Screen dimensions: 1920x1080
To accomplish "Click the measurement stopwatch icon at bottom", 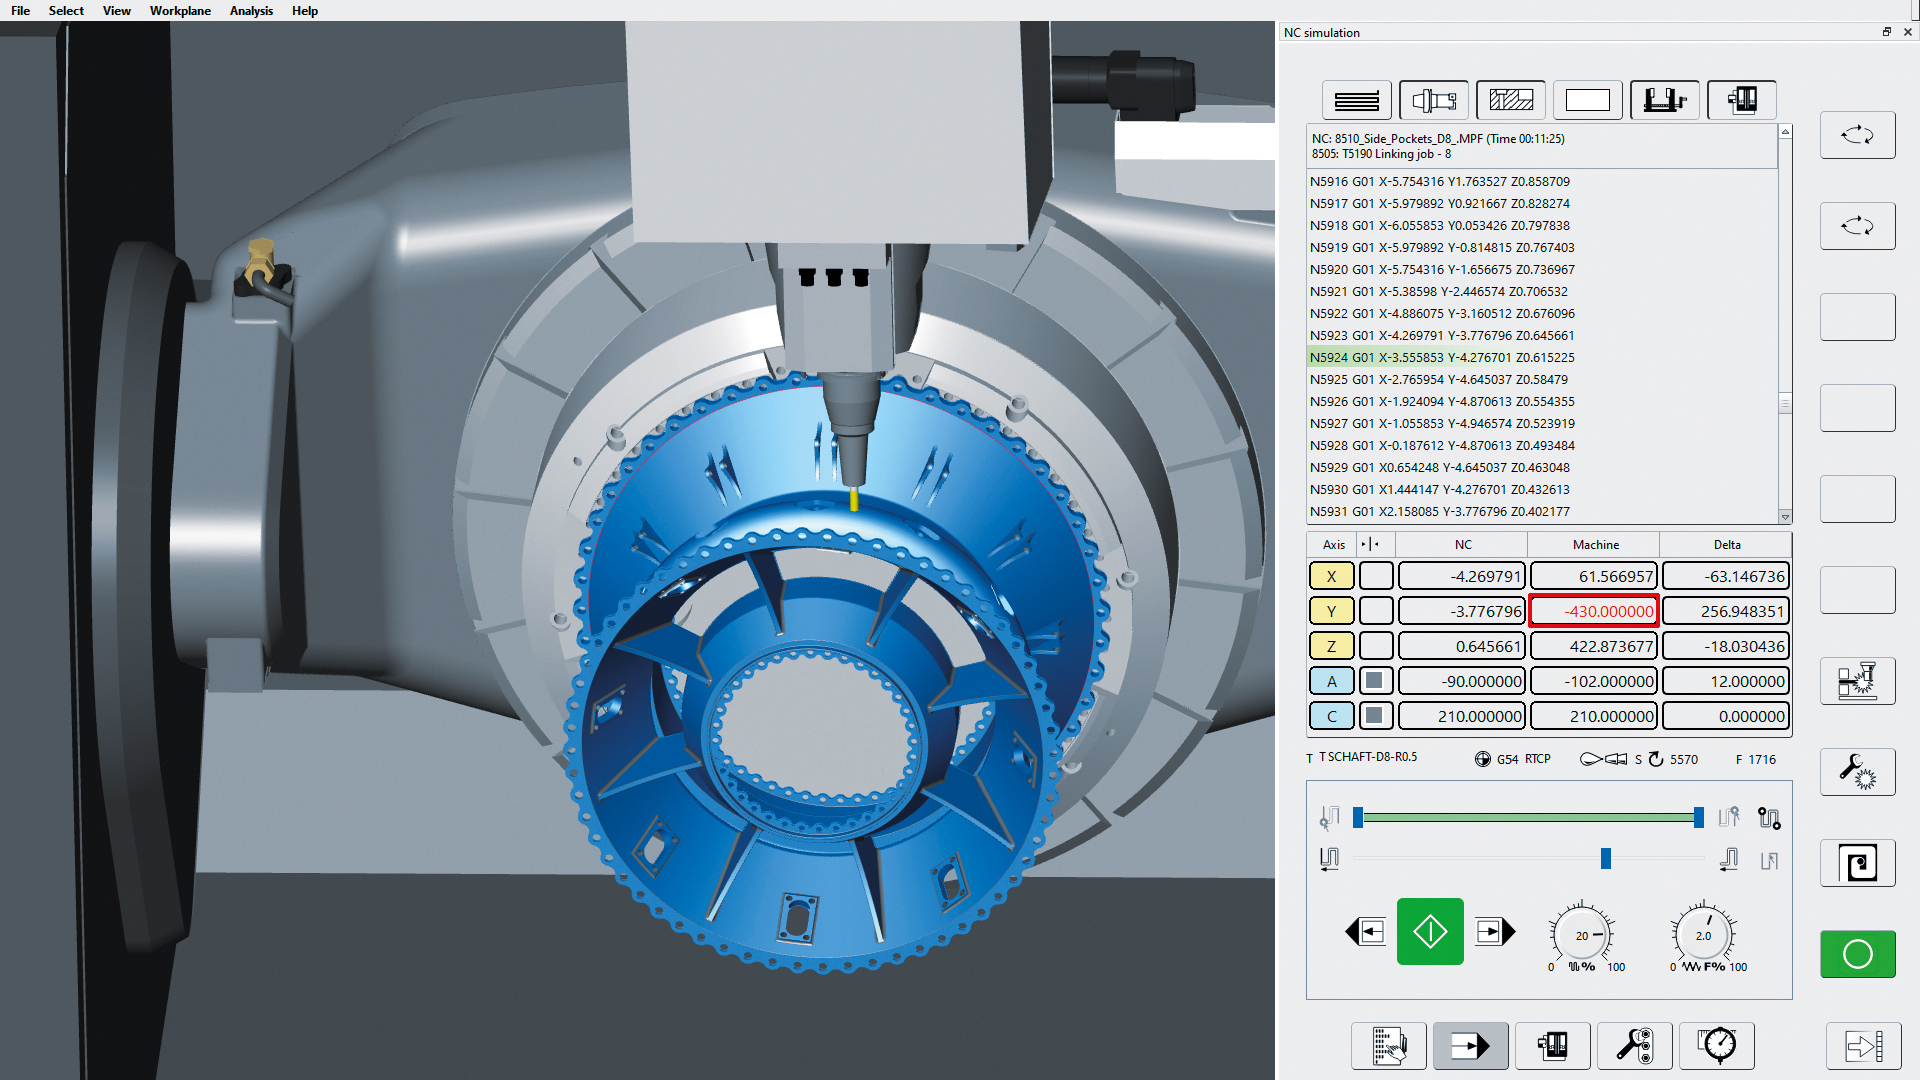I will (1718, 1046).
